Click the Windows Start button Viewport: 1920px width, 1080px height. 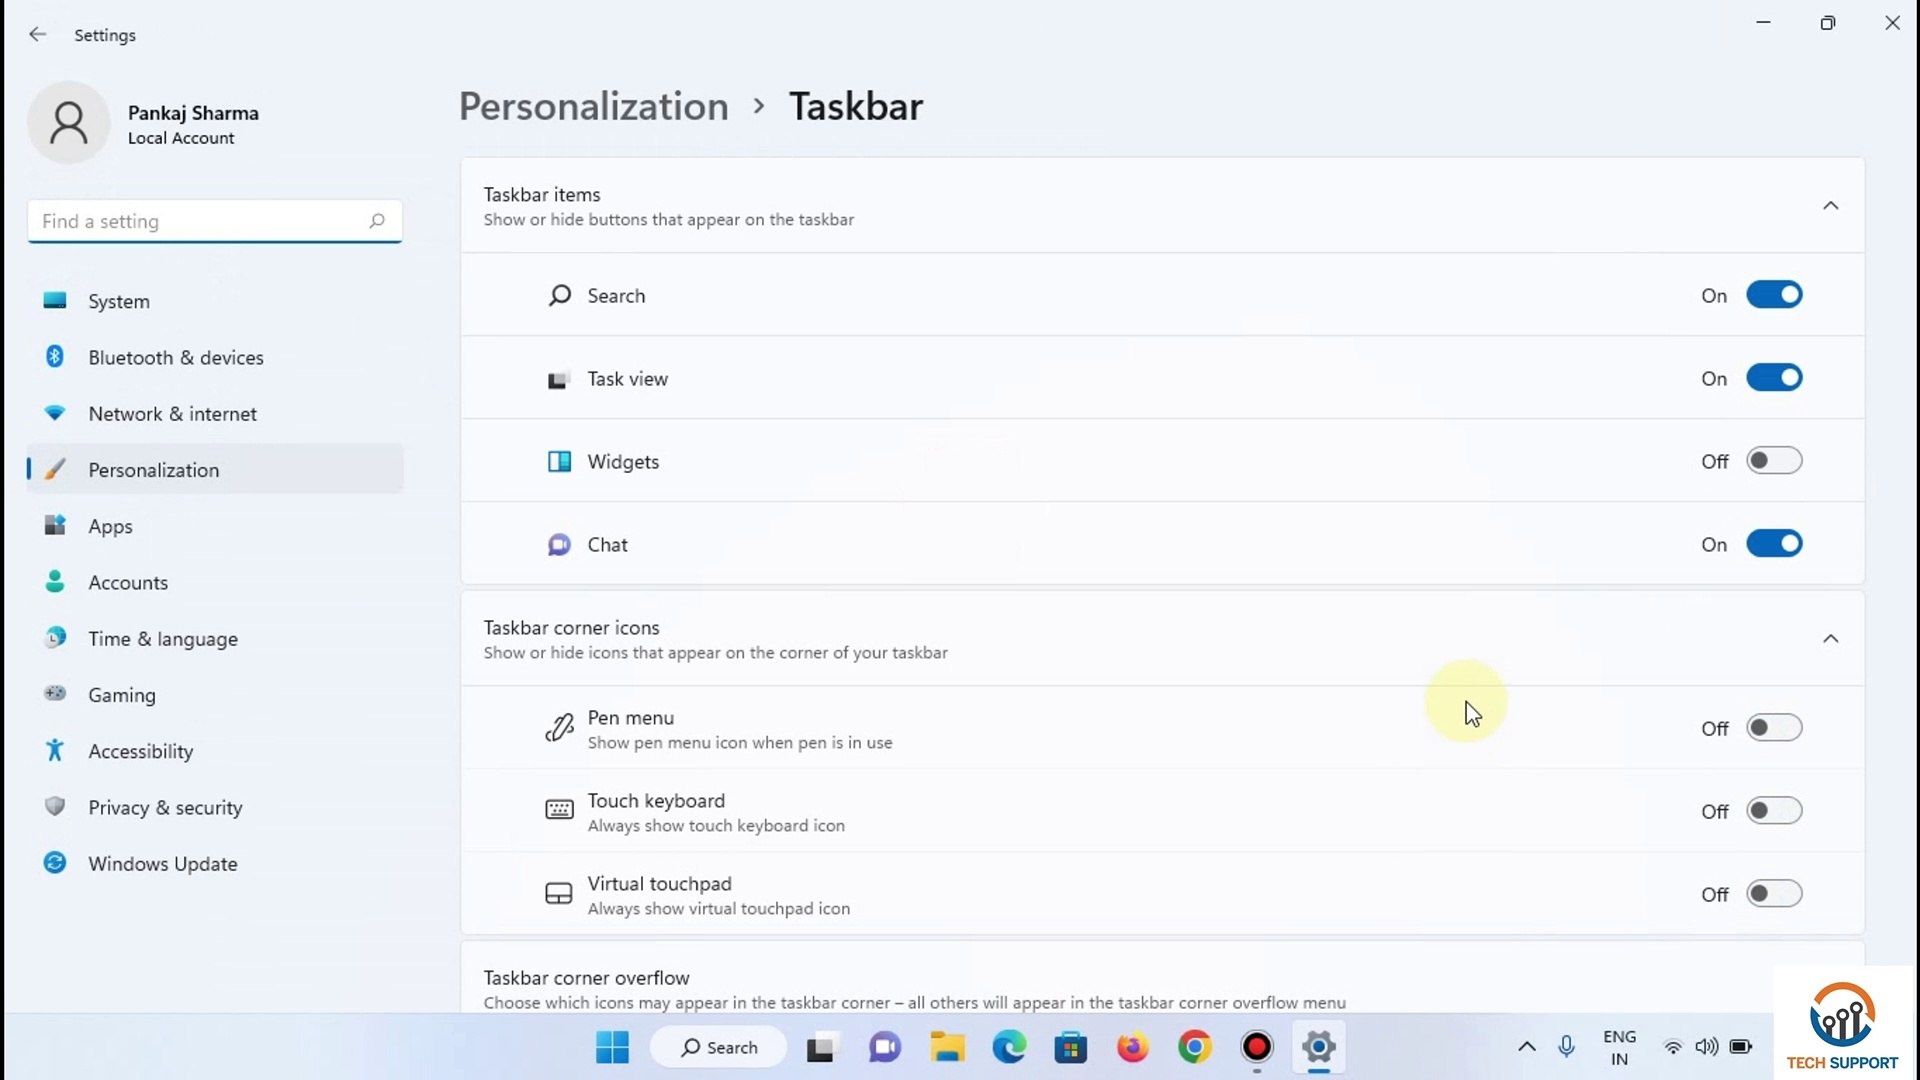612,1047
